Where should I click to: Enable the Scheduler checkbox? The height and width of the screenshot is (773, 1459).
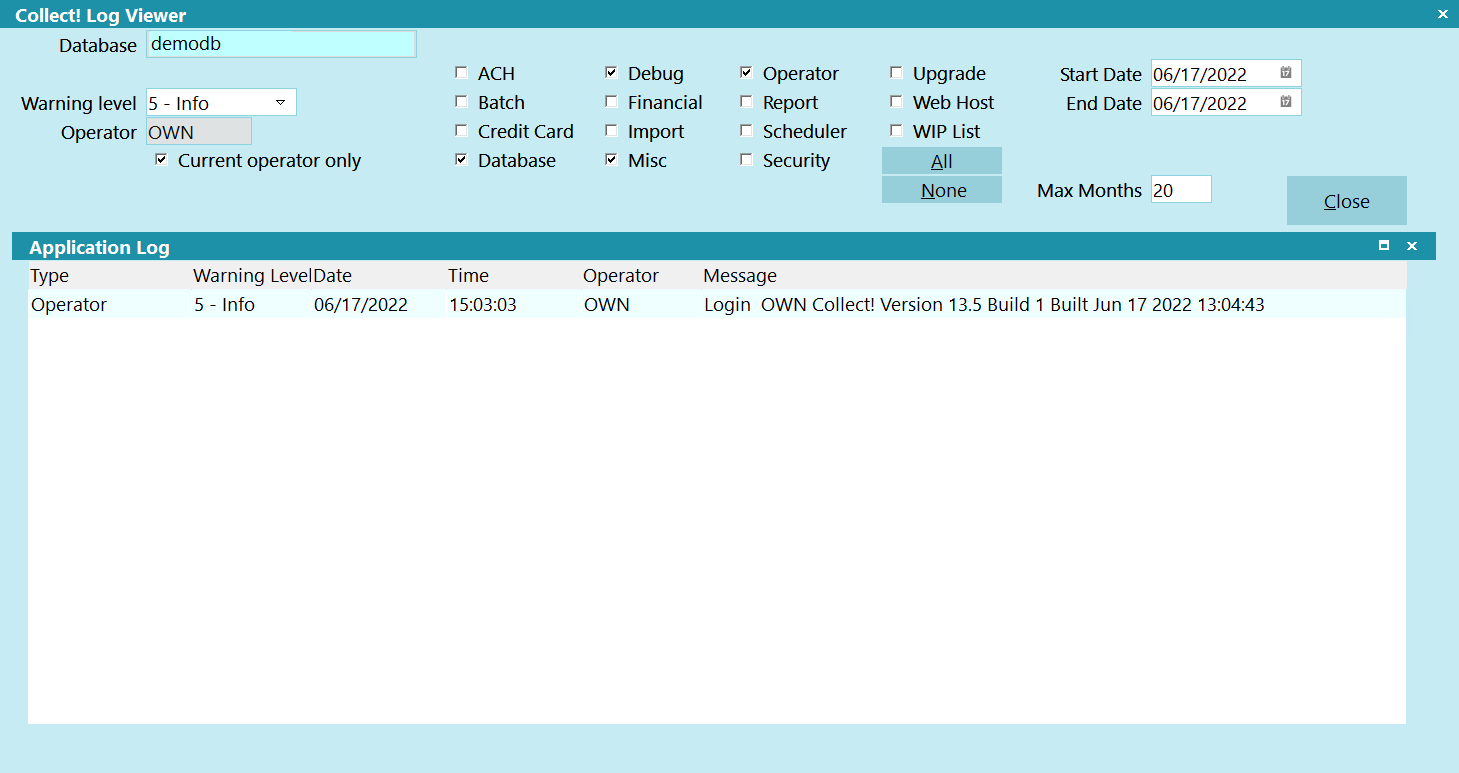point(746,131)
